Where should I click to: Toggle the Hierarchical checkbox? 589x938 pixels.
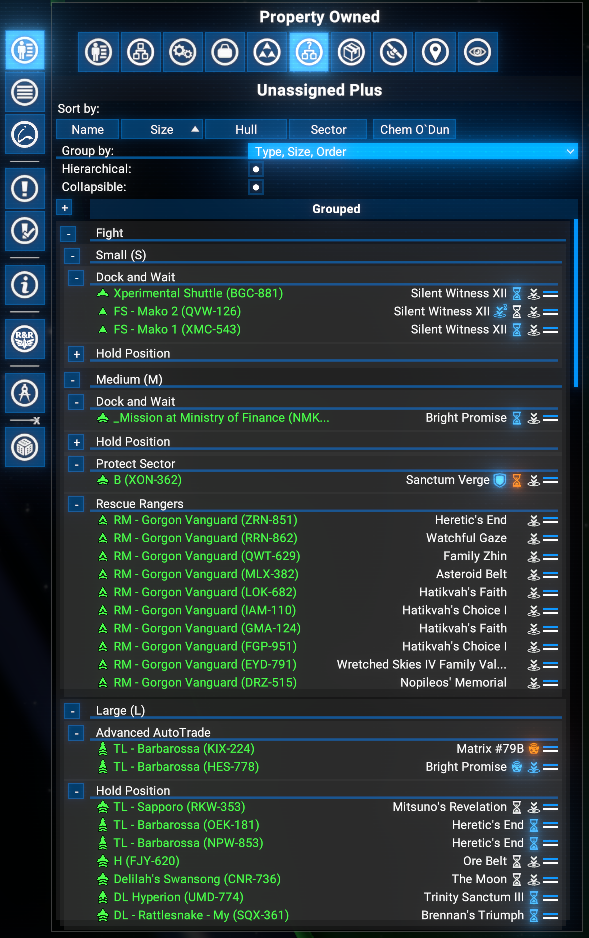(x=256, y=169)
